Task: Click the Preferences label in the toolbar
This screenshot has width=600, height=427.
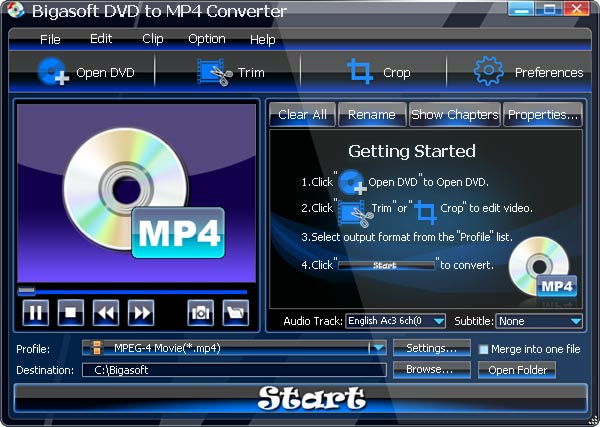Action: coord(549,72)
